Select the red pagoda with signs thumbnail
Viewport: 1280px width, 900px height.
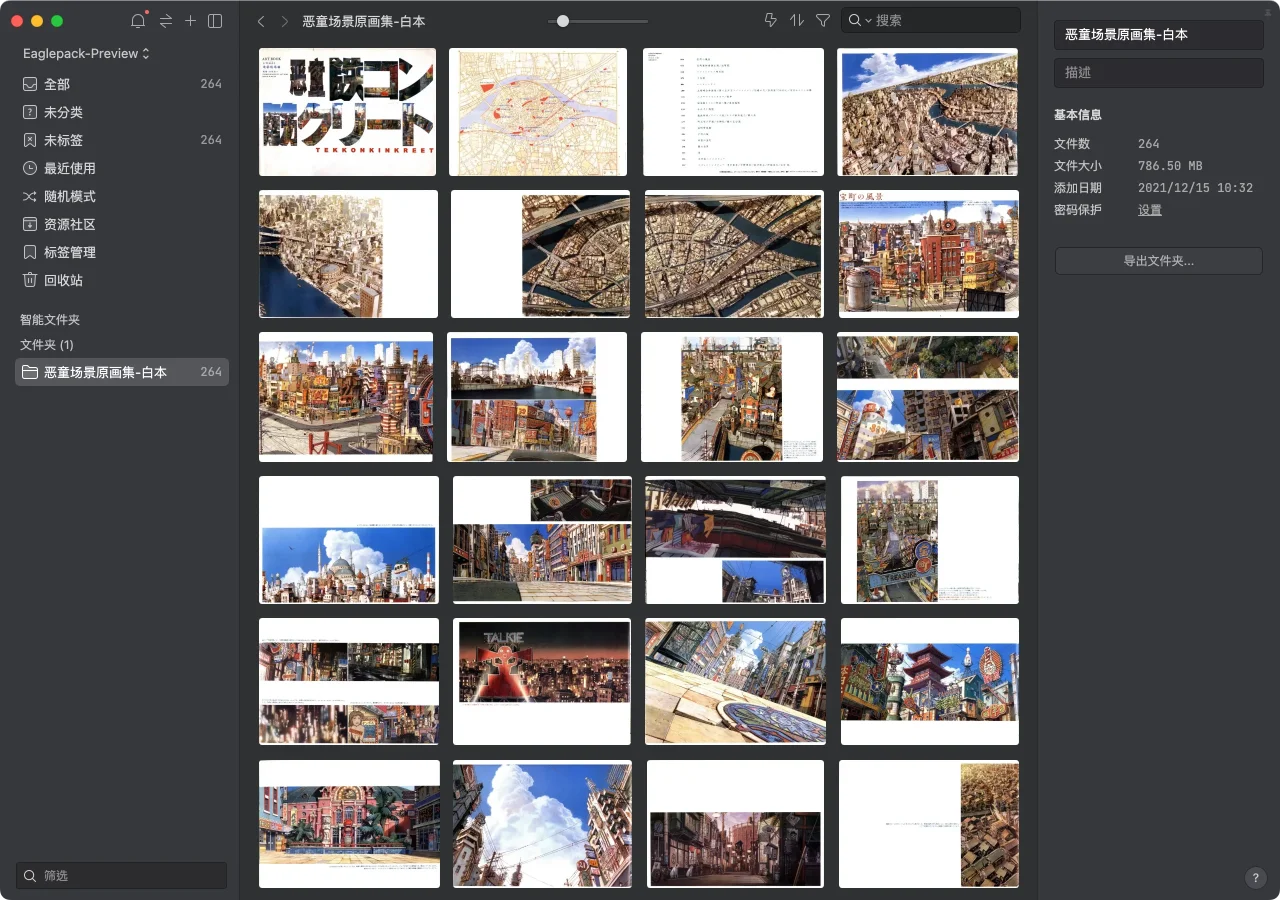(930, 682)
